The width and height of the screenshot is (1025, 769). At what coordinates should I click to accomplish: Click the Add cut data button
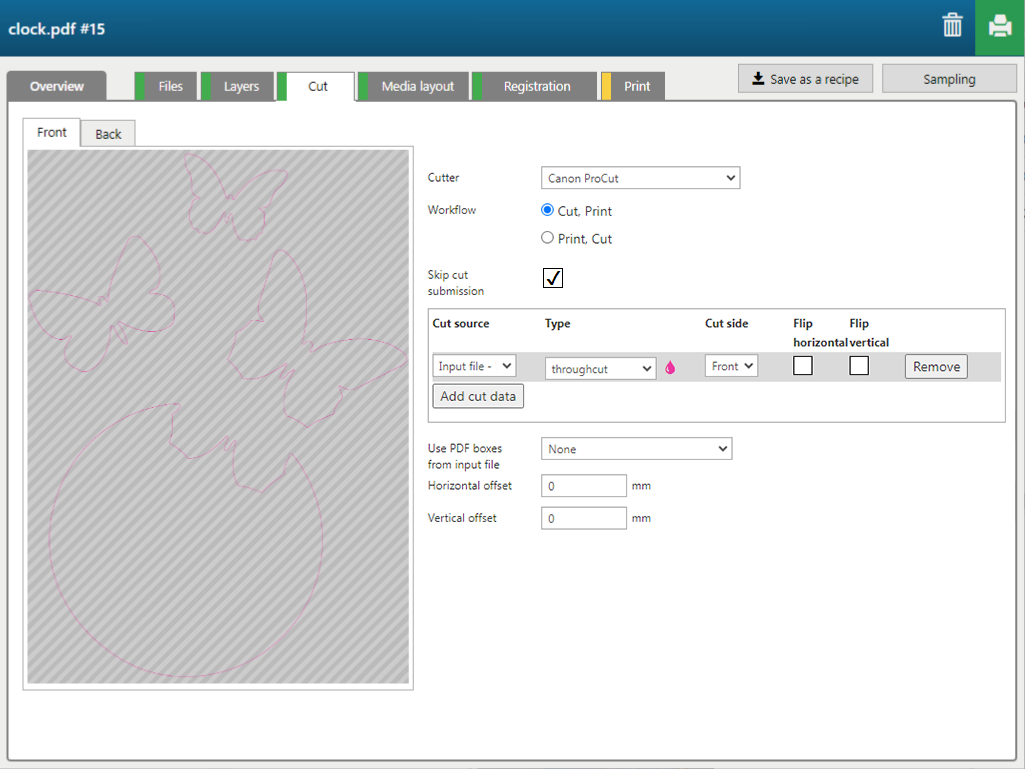478,396
